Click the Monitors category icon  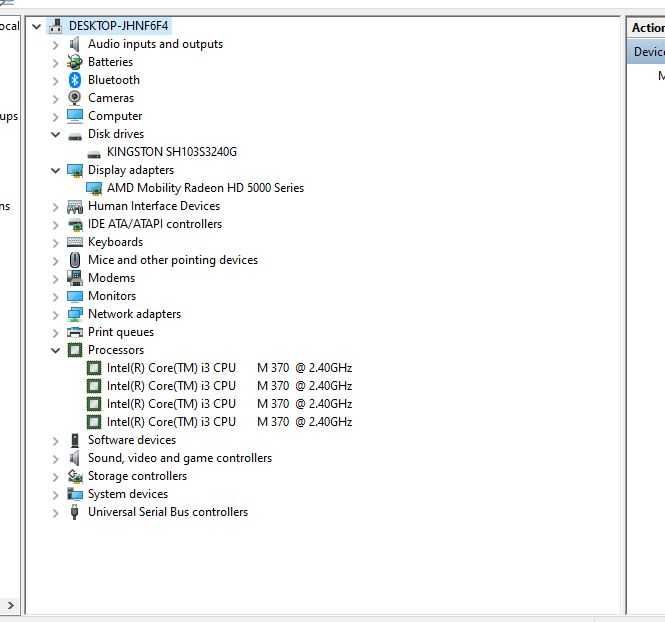[x=75, y=296]
